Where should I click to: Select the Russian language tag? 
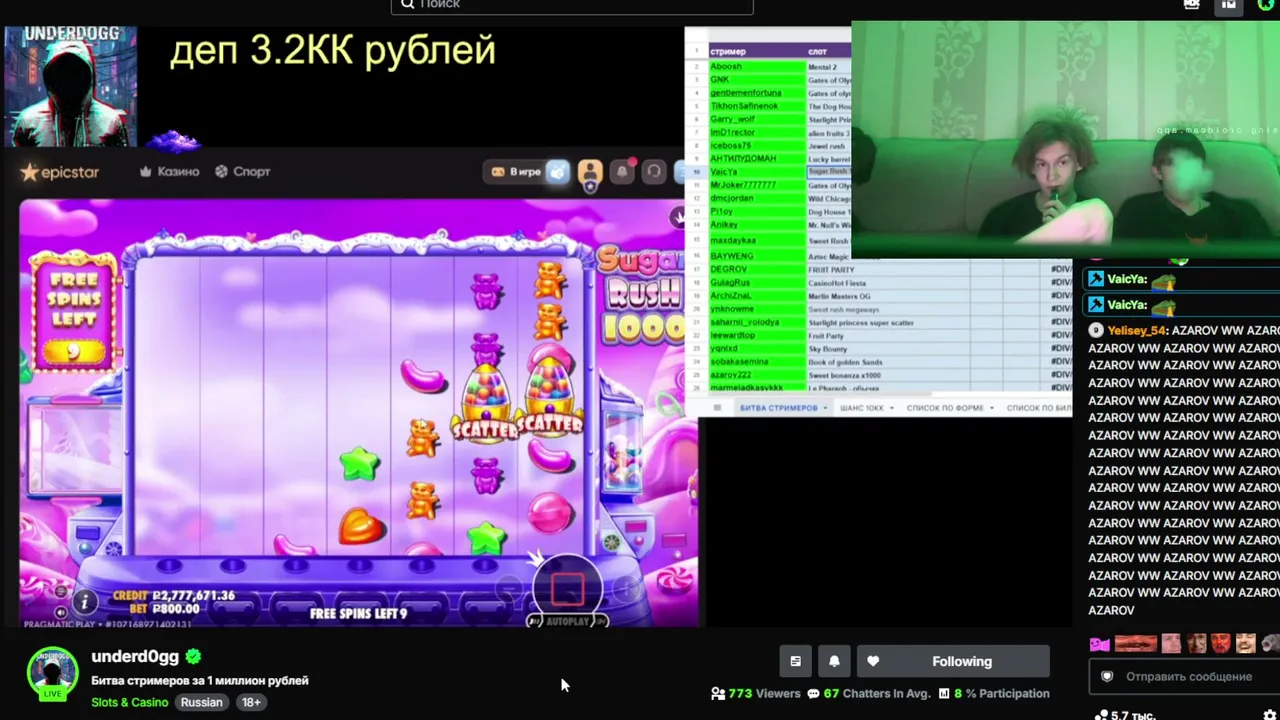tap(201, 702)
